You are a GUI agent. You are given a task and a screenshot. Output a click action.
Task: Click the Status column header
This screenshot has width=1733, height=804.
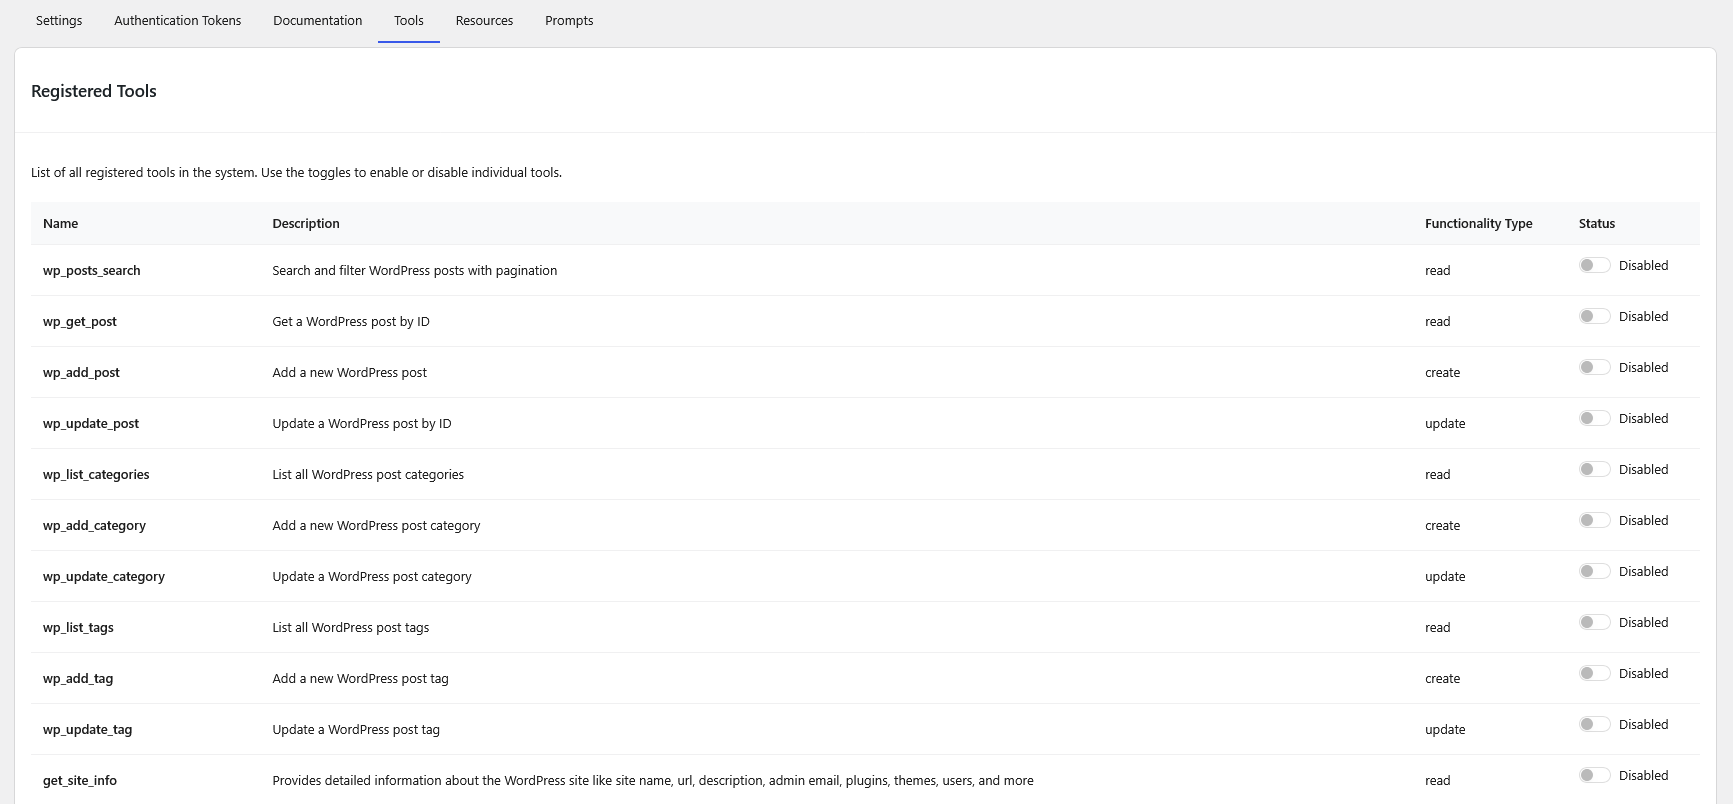coord(1596,224)
